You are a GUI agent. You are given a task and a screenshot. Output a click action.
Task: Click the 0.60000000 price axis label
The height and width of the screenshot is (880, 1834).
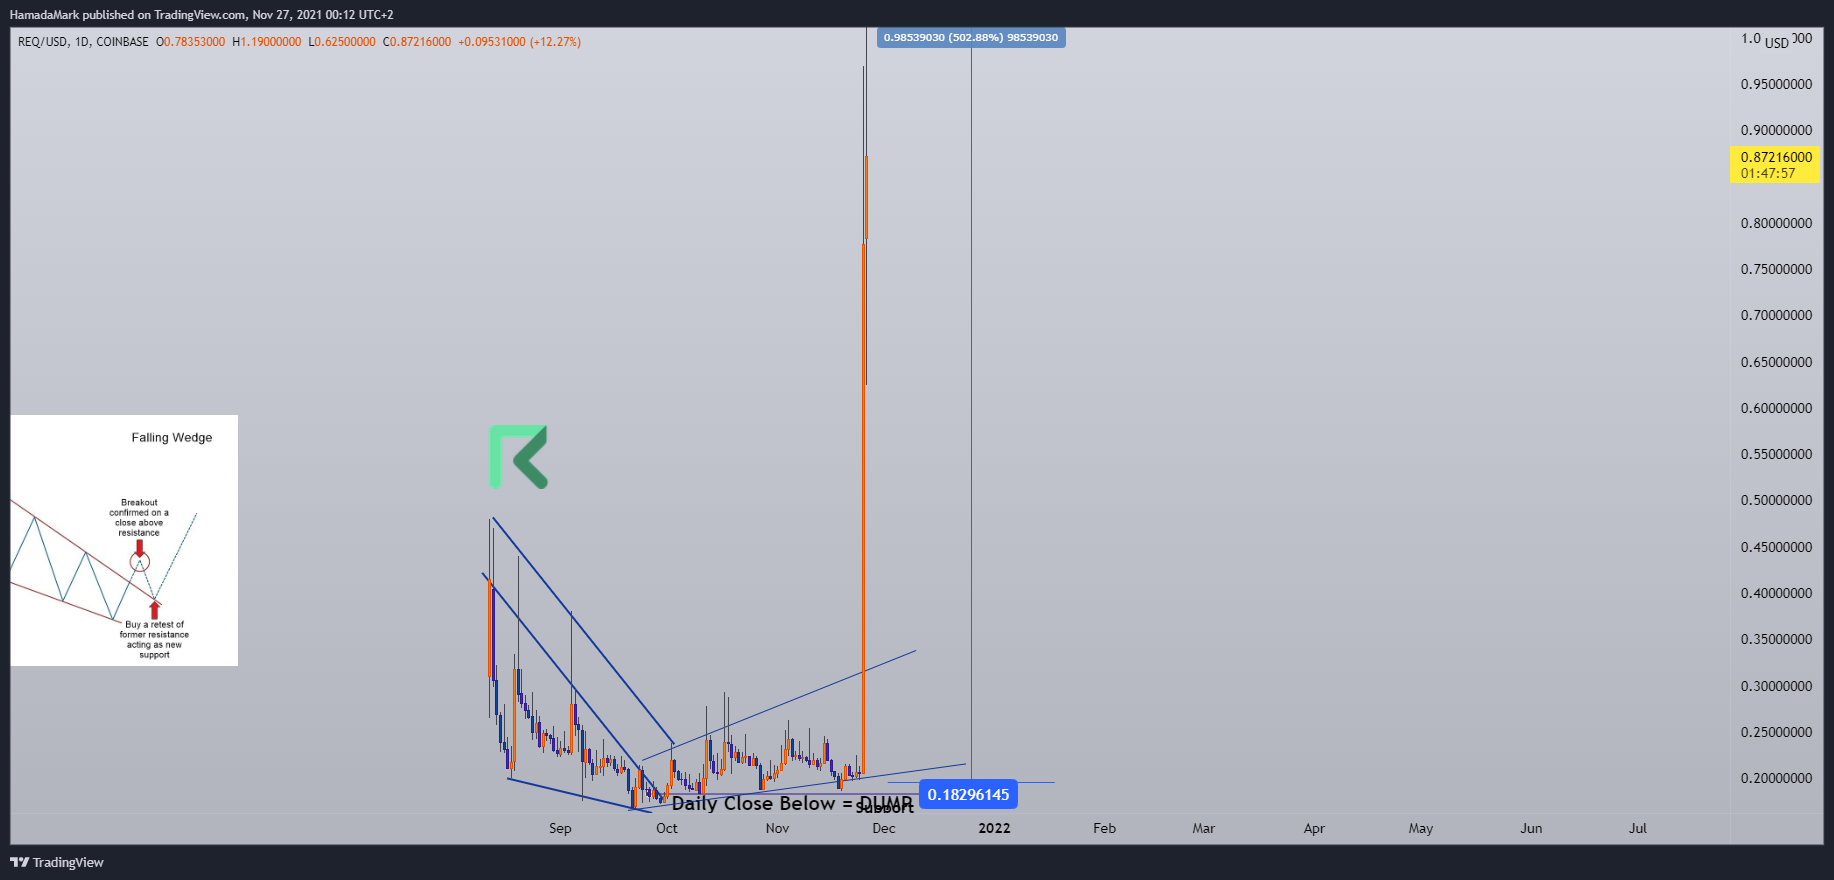(1776, 408)
